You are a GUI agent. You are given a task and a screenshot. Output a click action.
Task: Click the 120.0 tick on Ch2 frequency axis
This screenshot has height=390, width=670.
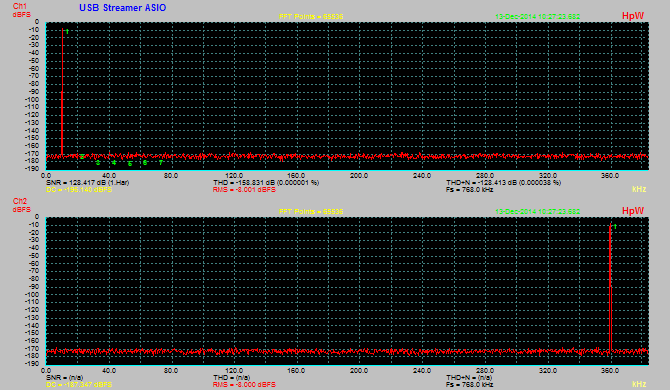(x=234, y=370)
